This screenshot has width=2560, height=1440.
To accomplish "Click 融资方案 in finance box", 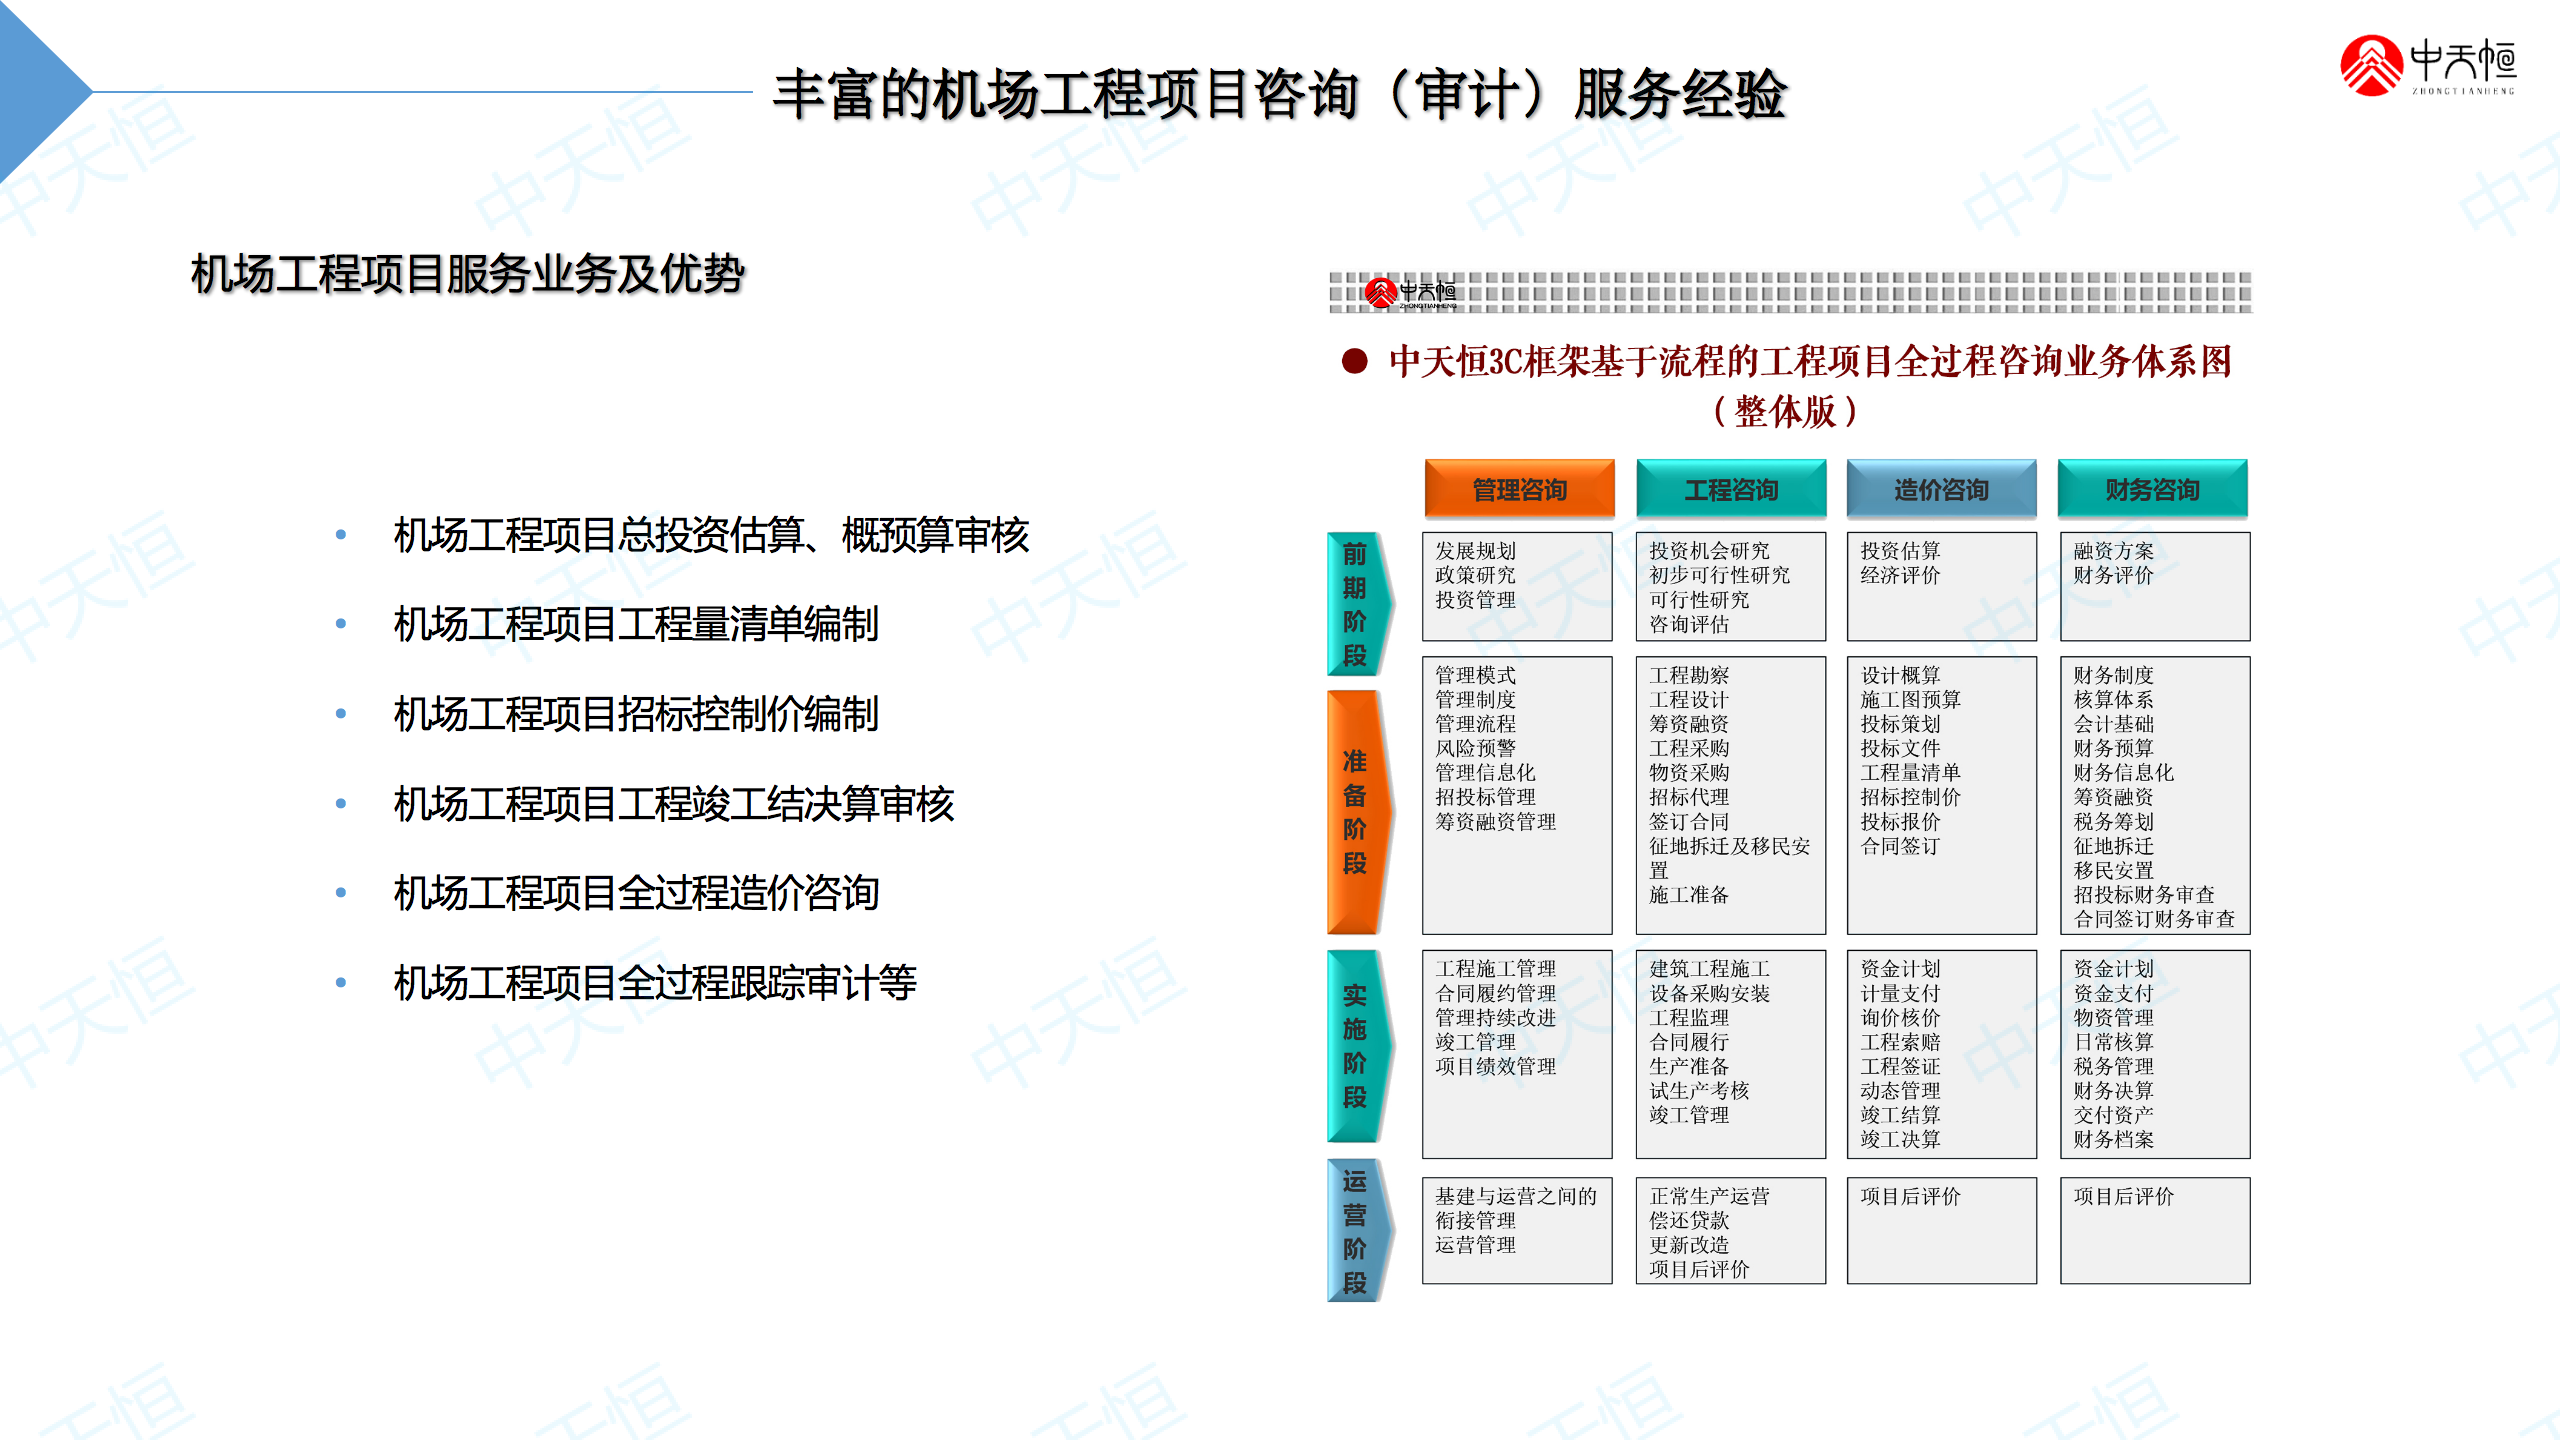I will 2113,551.
